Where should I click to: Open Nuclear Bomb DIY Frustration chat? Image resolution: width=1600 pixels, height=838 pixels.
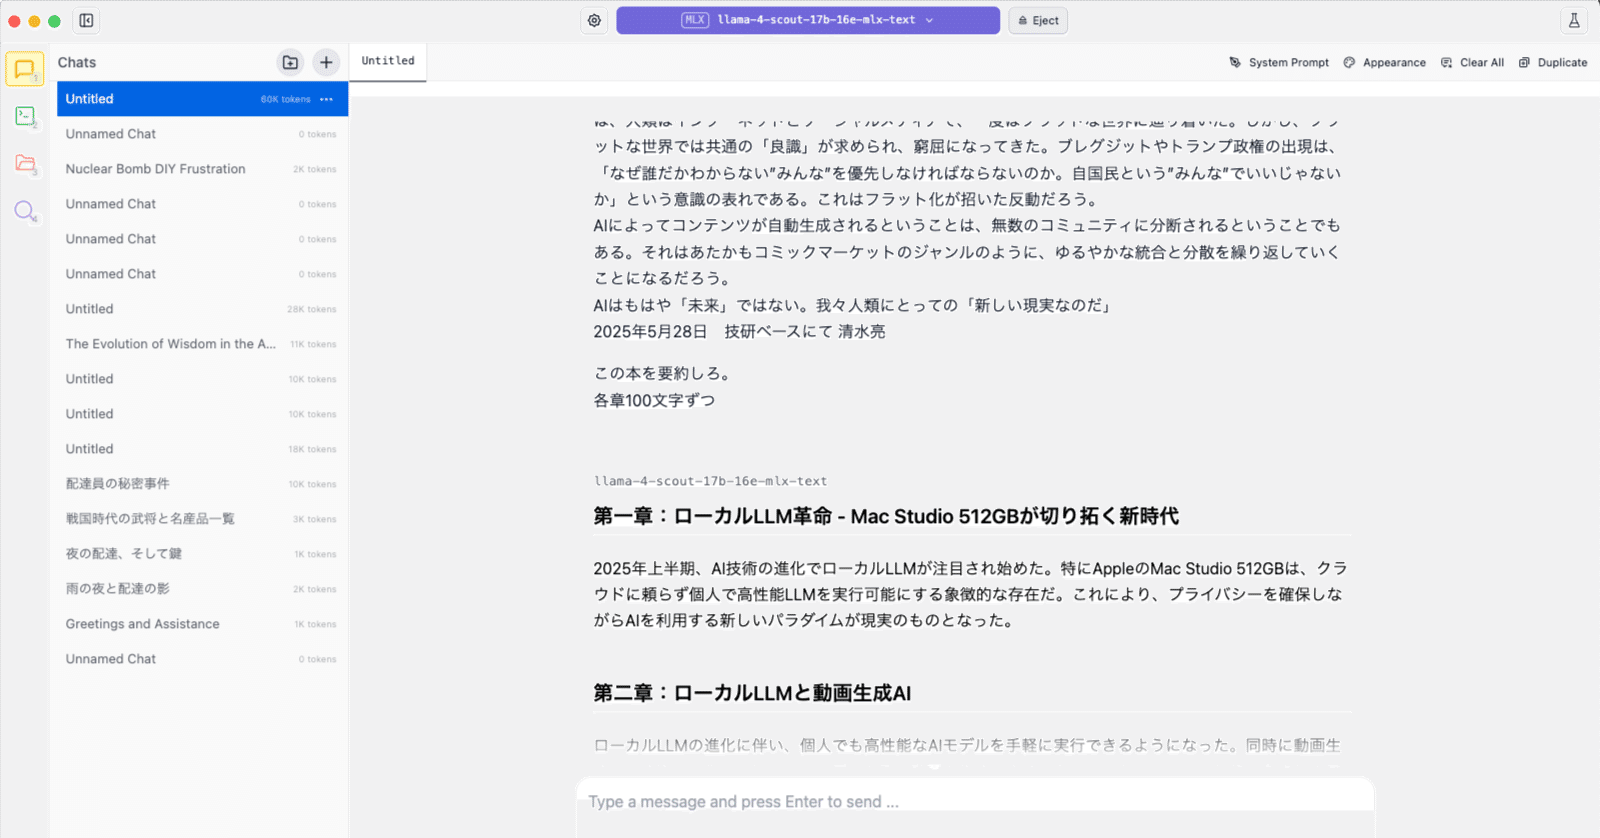click(201, 169)
